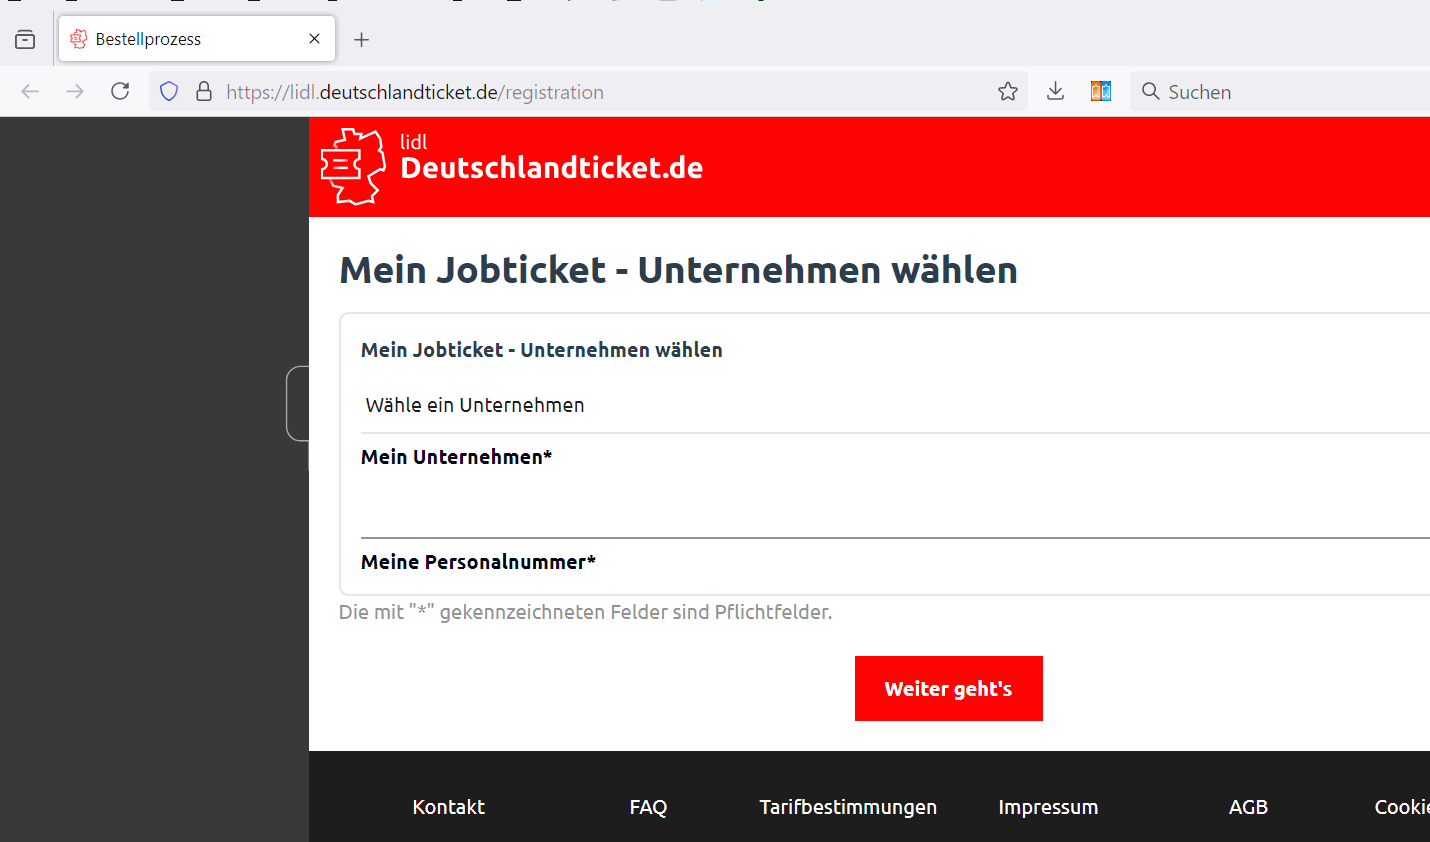Open the colorful extension icon in toolbar
The width and height of the screenshot is (1430, 842).
point(1101,92)
